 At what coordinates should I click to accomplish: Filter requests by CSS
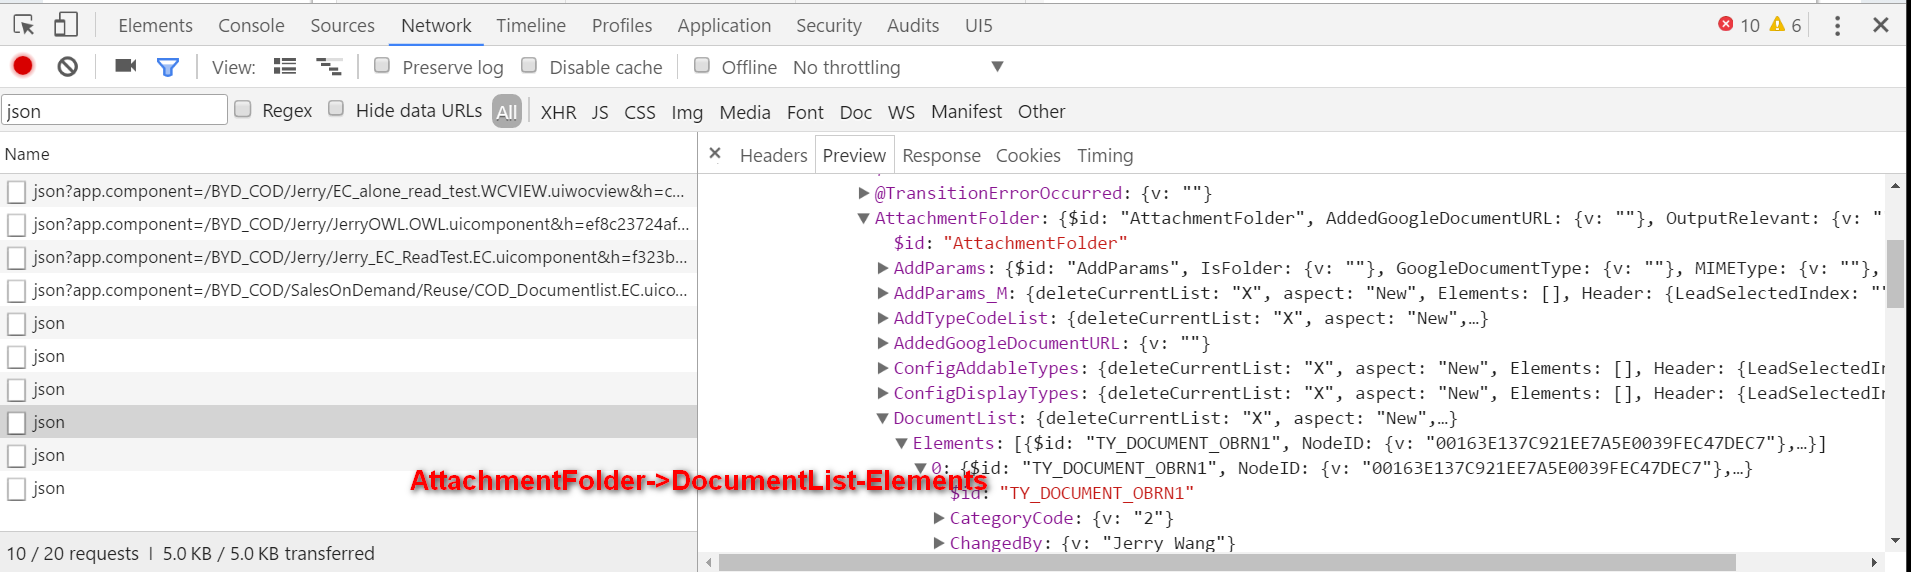[x=640, y=112]
